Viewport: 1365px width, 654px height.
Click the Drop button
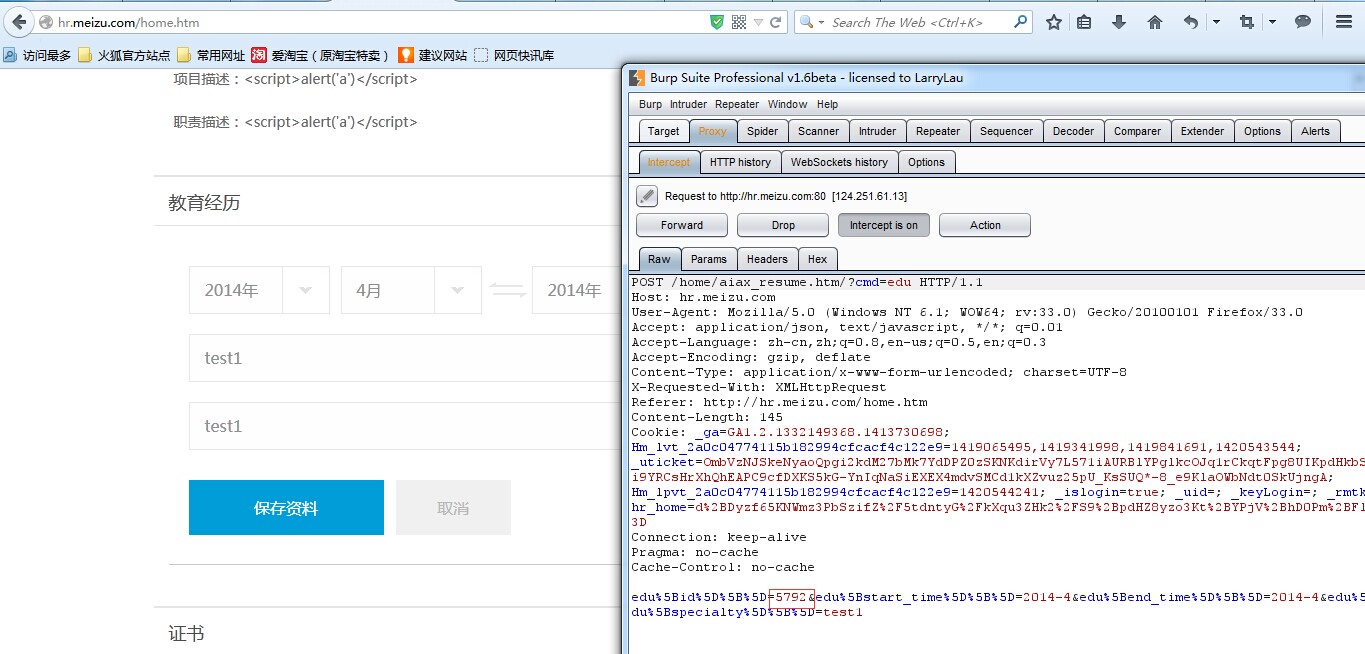(783, 225)
